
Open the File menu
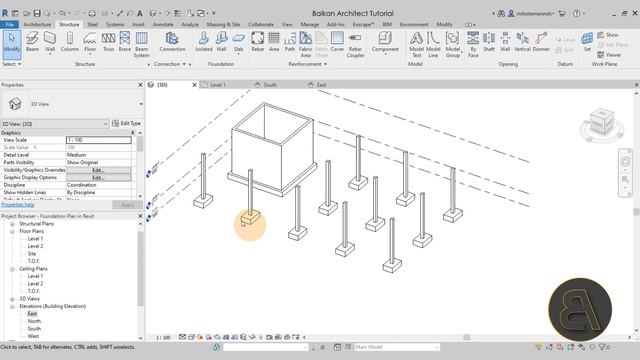pos(9,24)
